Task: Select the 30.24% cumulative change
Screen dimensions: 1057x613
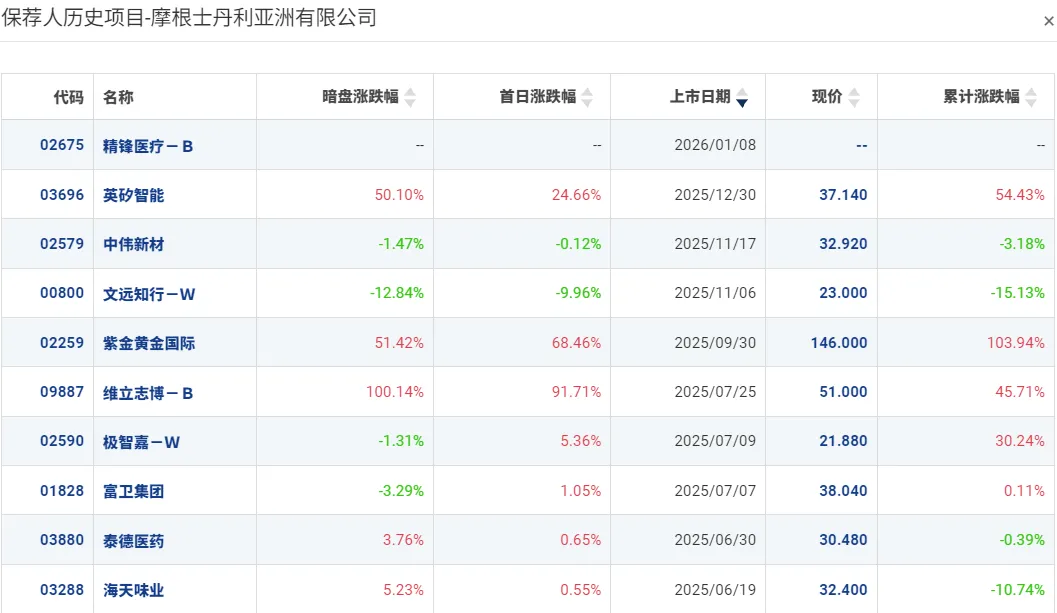Action: point(1020,441)
